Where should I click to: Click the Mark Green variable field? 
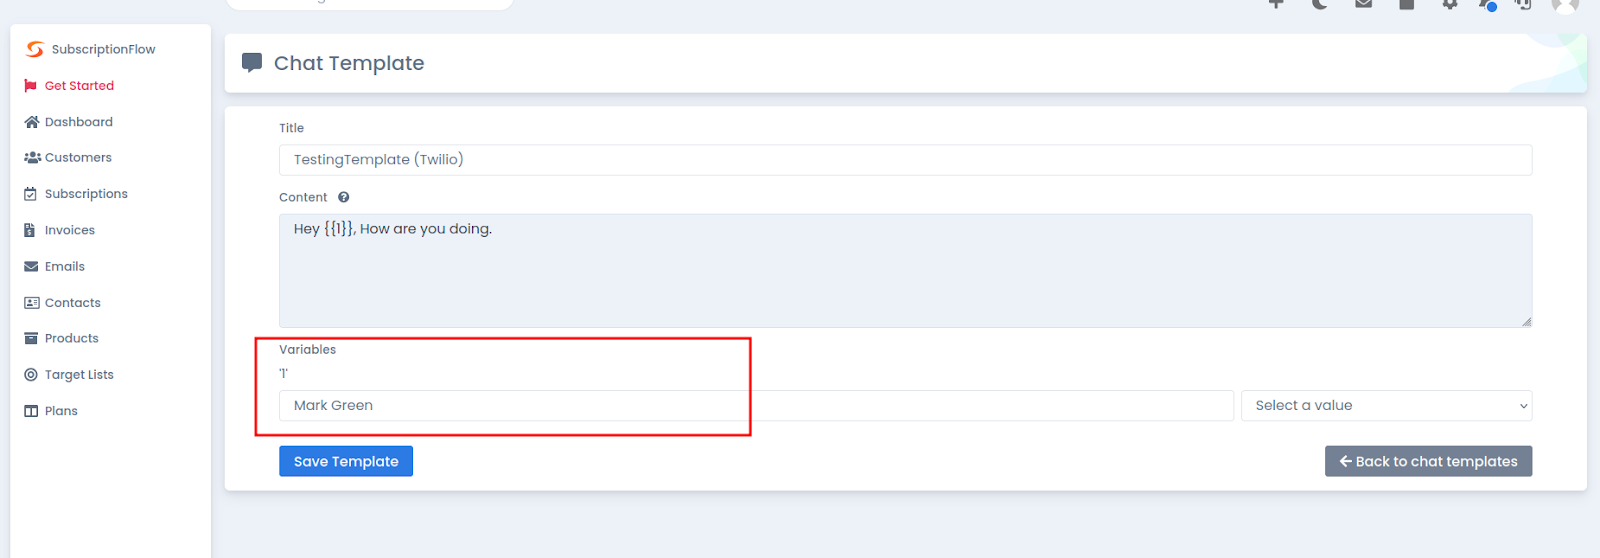pyautogui.click(x=756, y=405)
